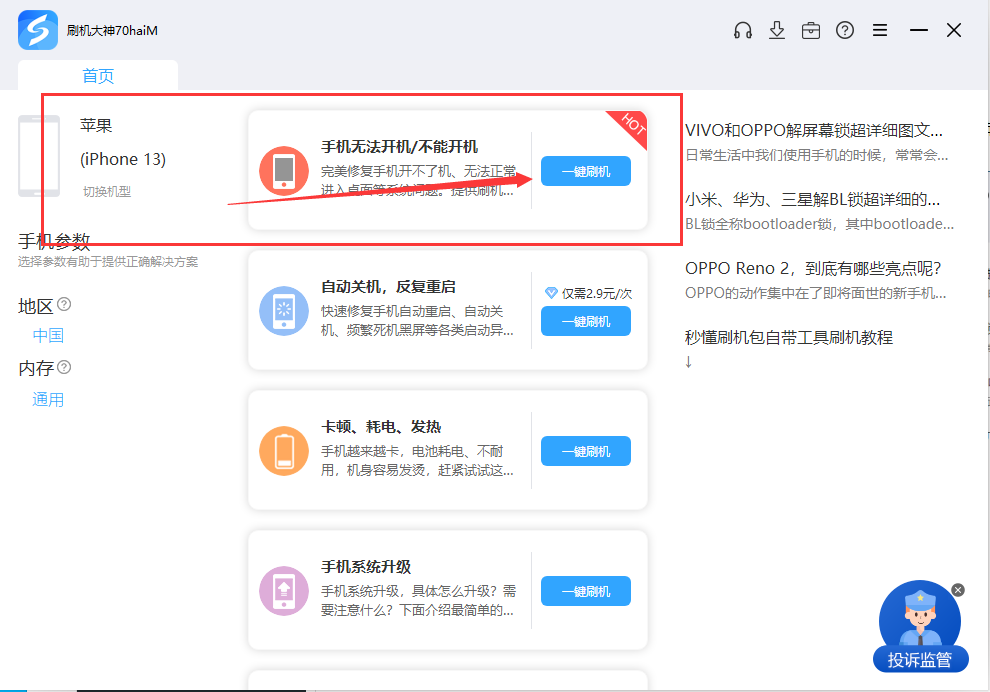
Task: Click title 自动关机，反复重启
Action: (x=388, y=287)
